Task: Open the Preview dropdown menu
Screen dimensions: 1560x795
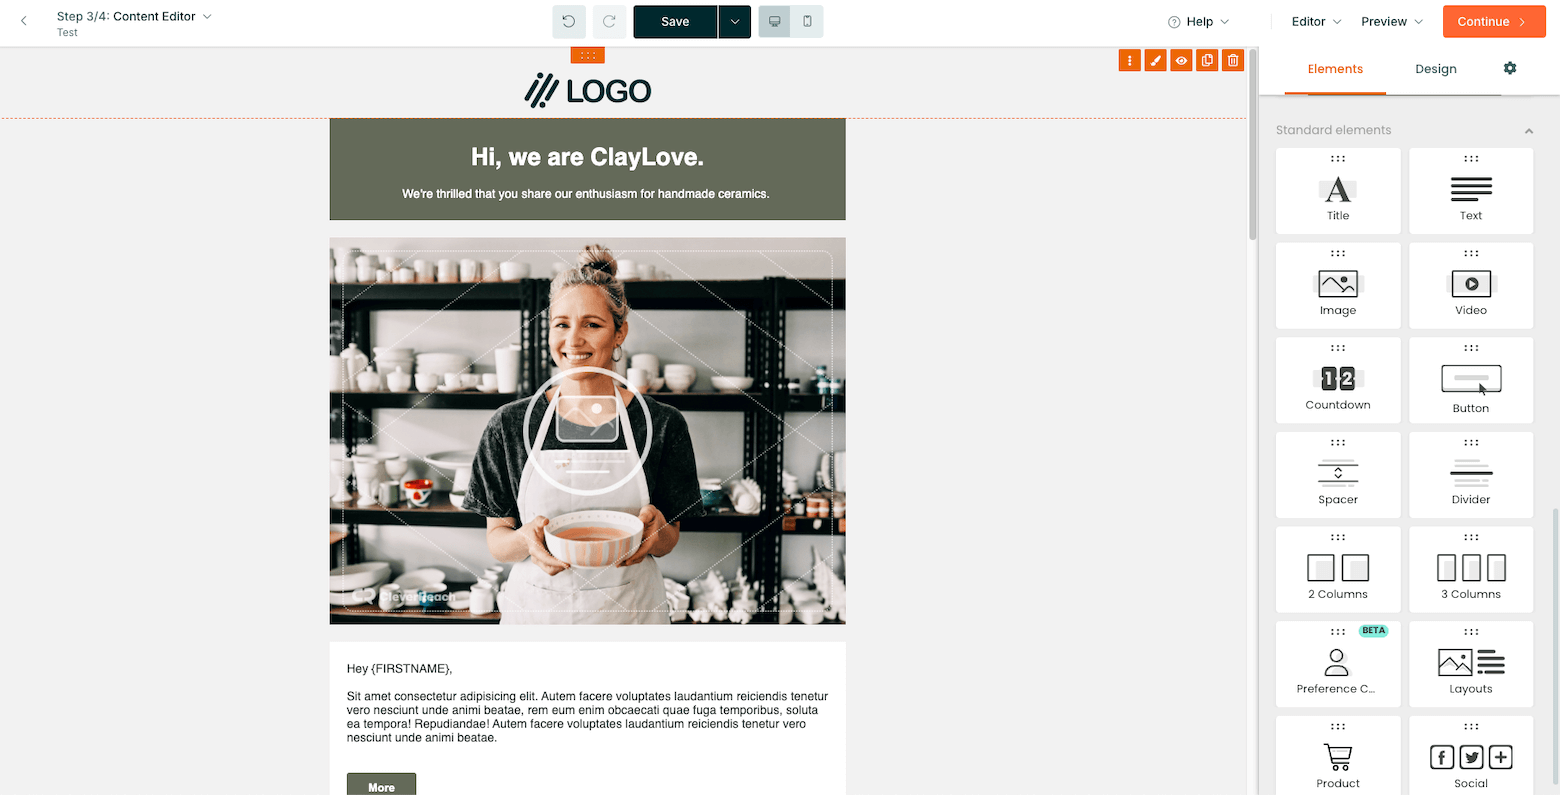Action: [x=1392, y=22]
